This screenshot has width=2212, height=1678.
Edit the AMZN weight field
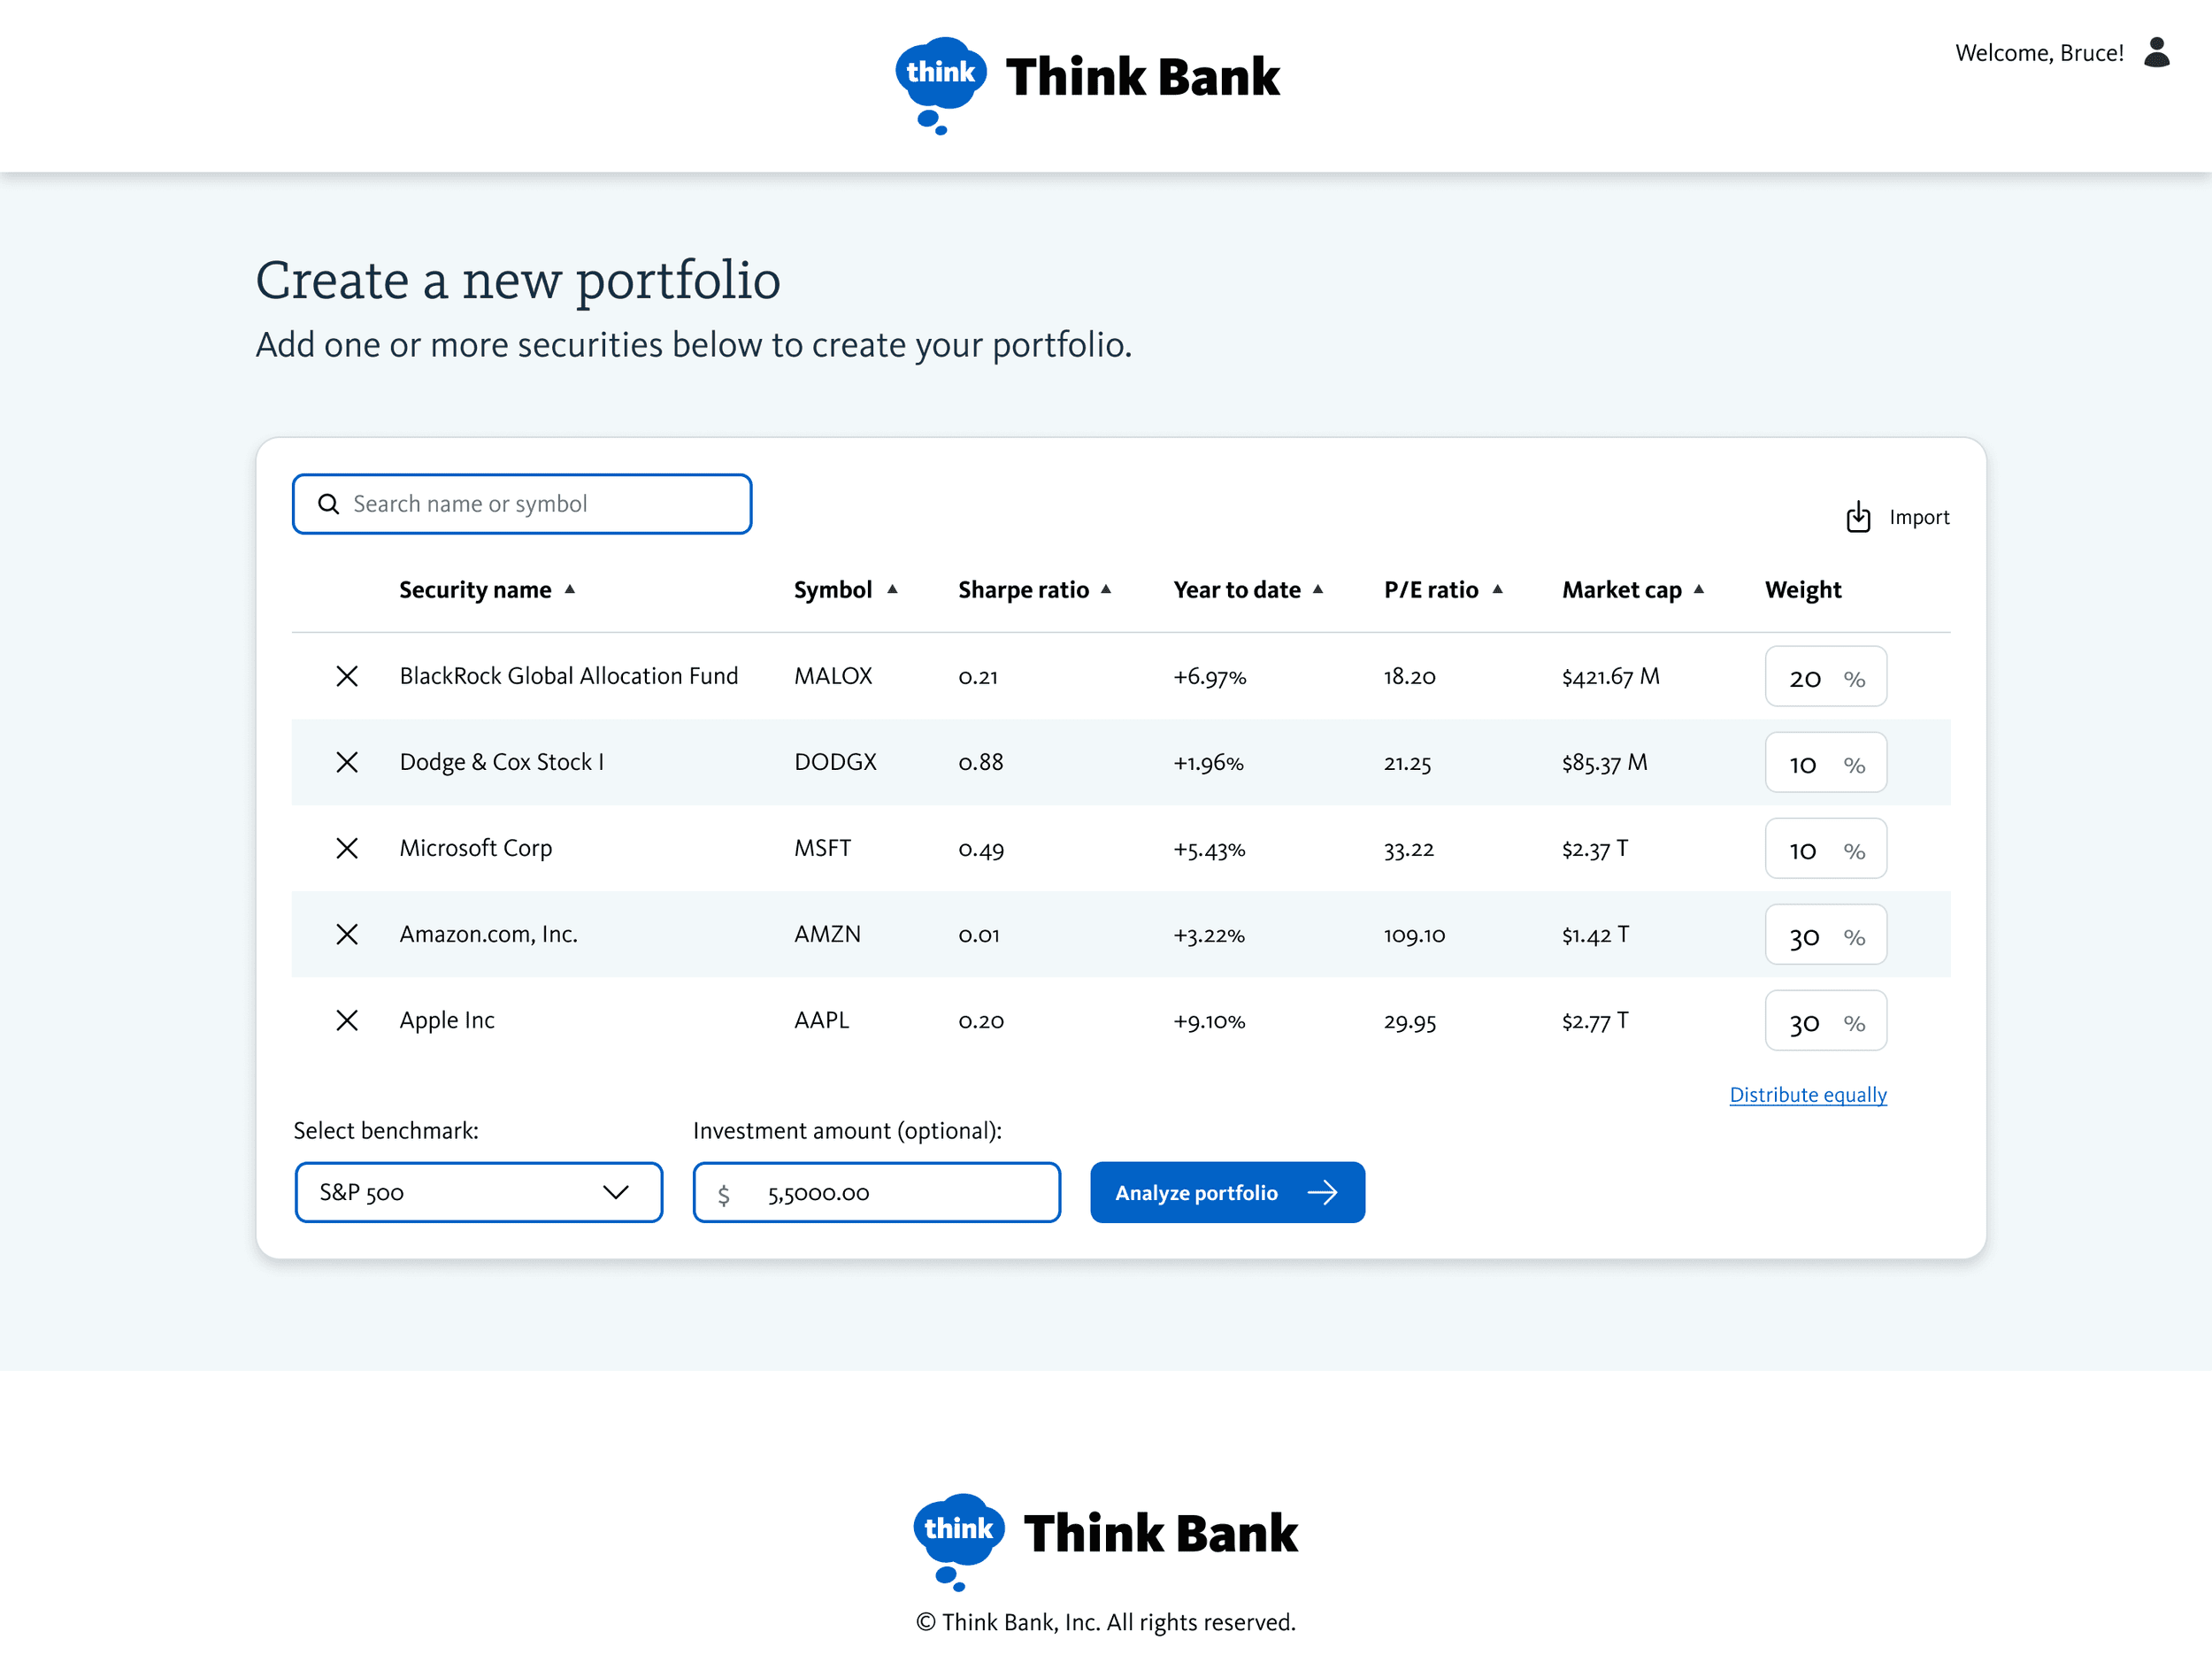click(1826, 935)
